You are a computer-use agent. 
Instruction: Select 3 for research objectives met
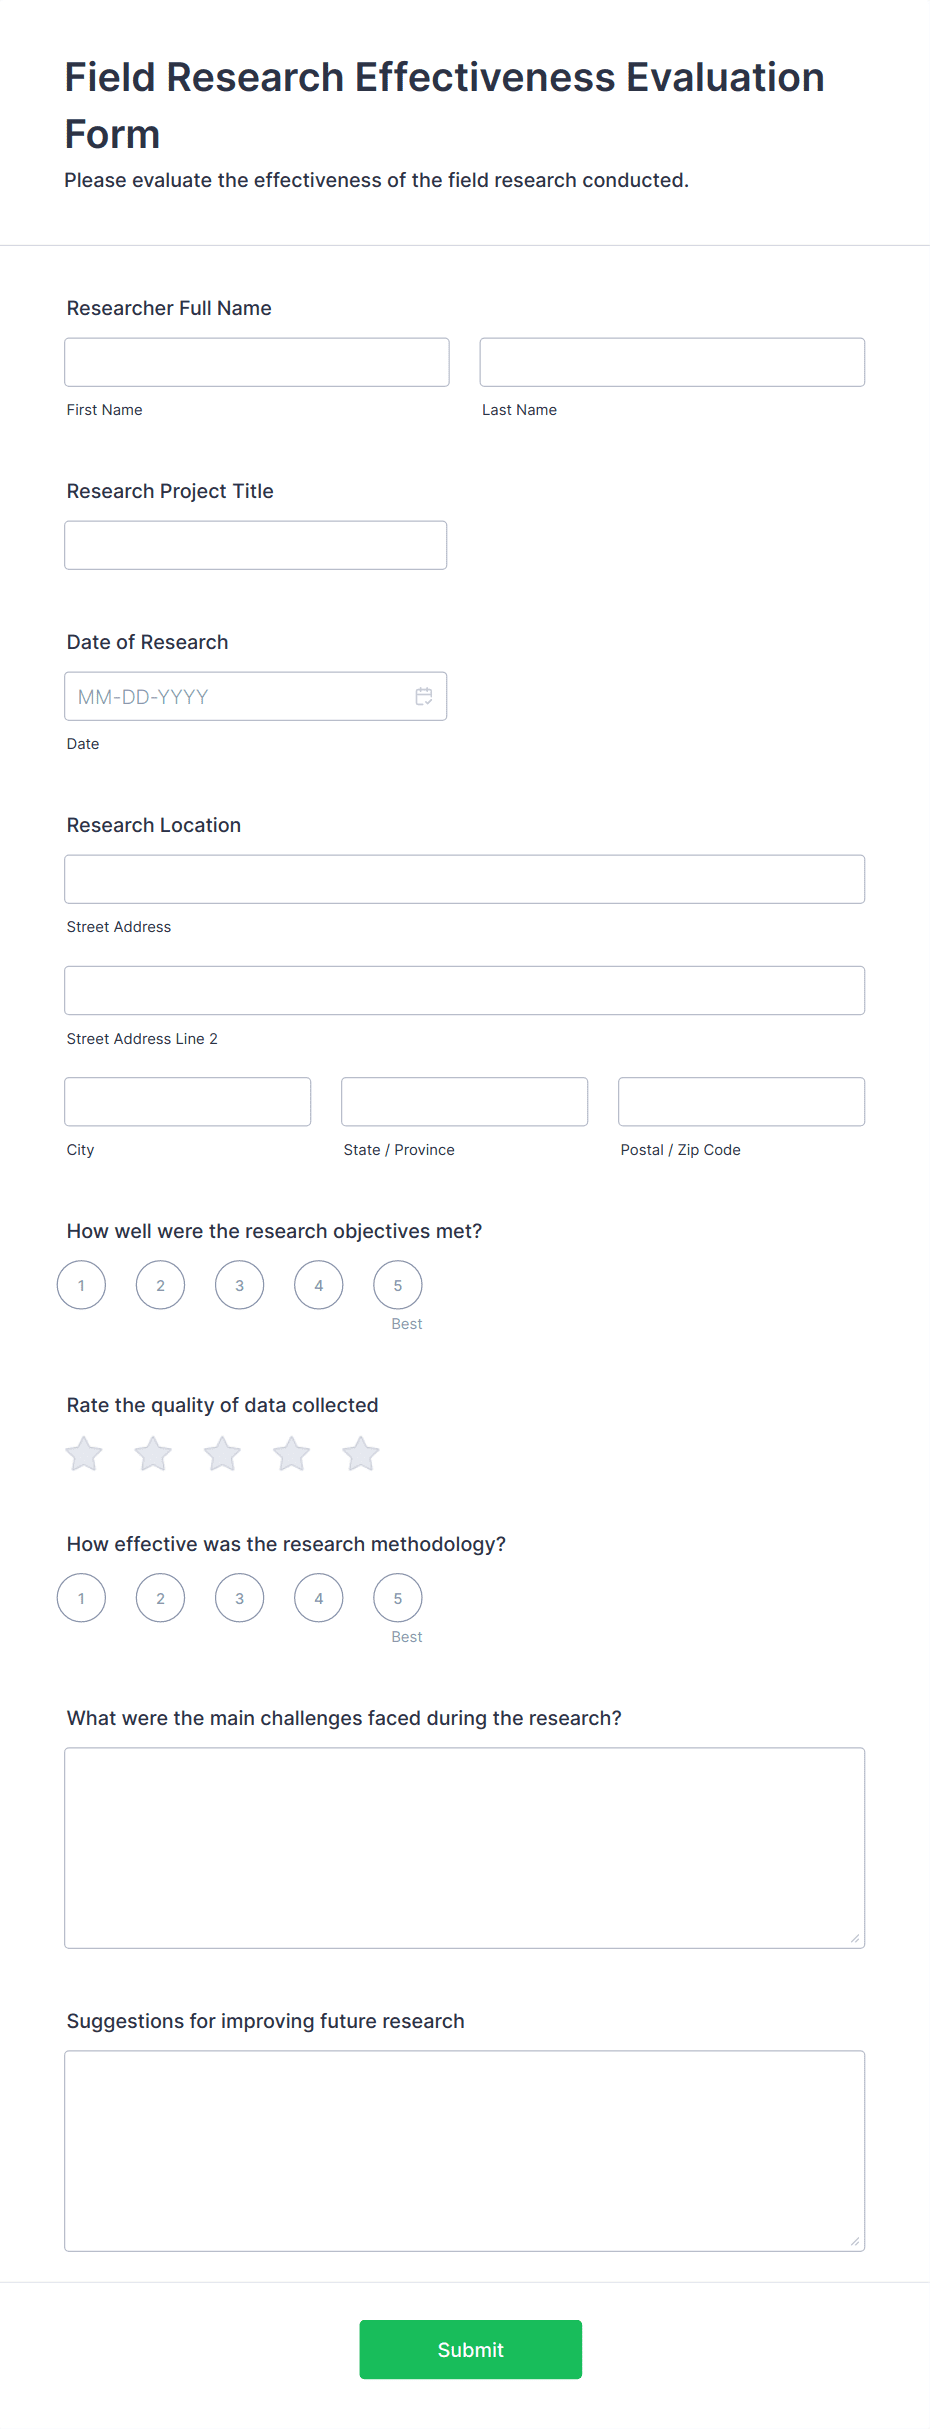[240, 1285]
